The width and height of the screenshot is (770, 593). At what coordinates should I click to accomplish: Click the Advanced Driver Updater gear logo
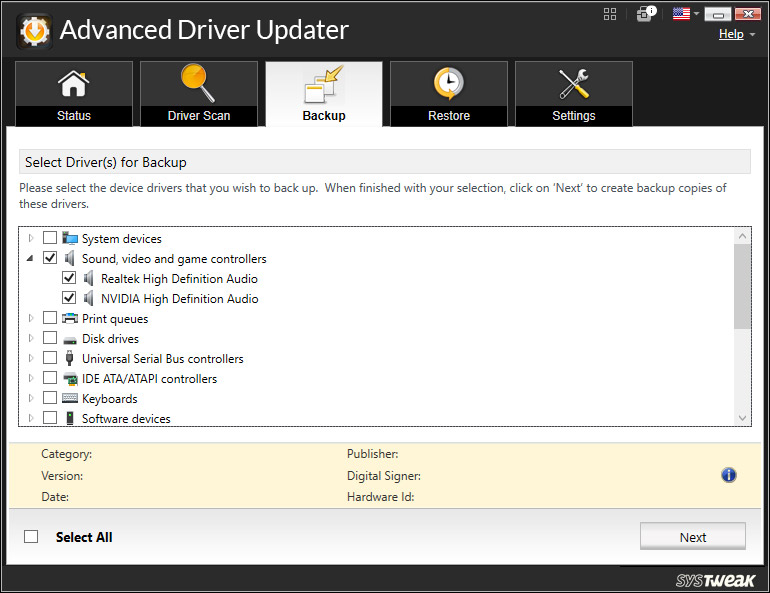coord(34,31)
